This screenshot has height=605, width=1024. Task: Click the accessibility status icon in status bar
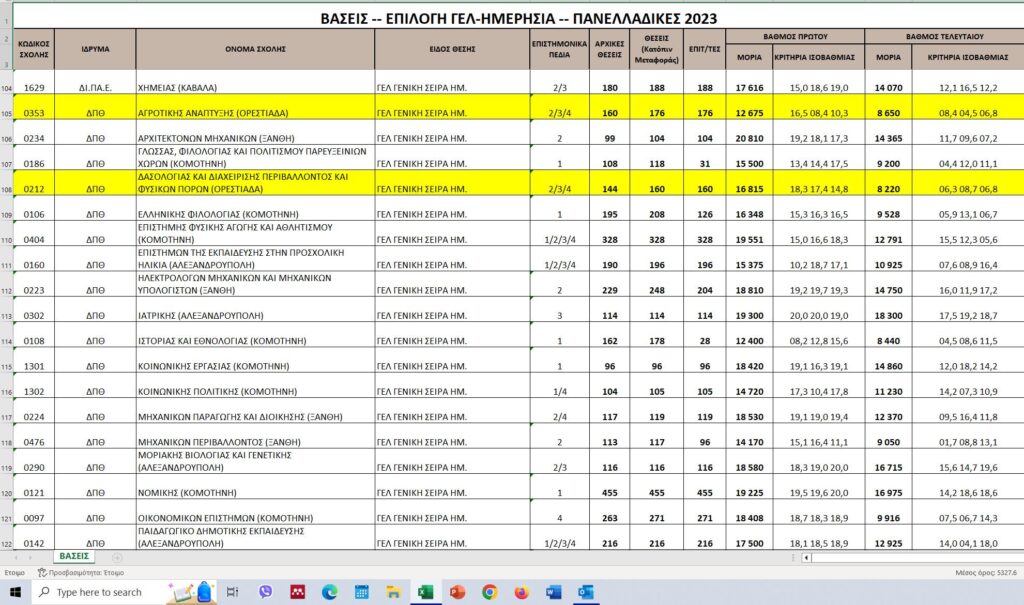pos(42,572)
